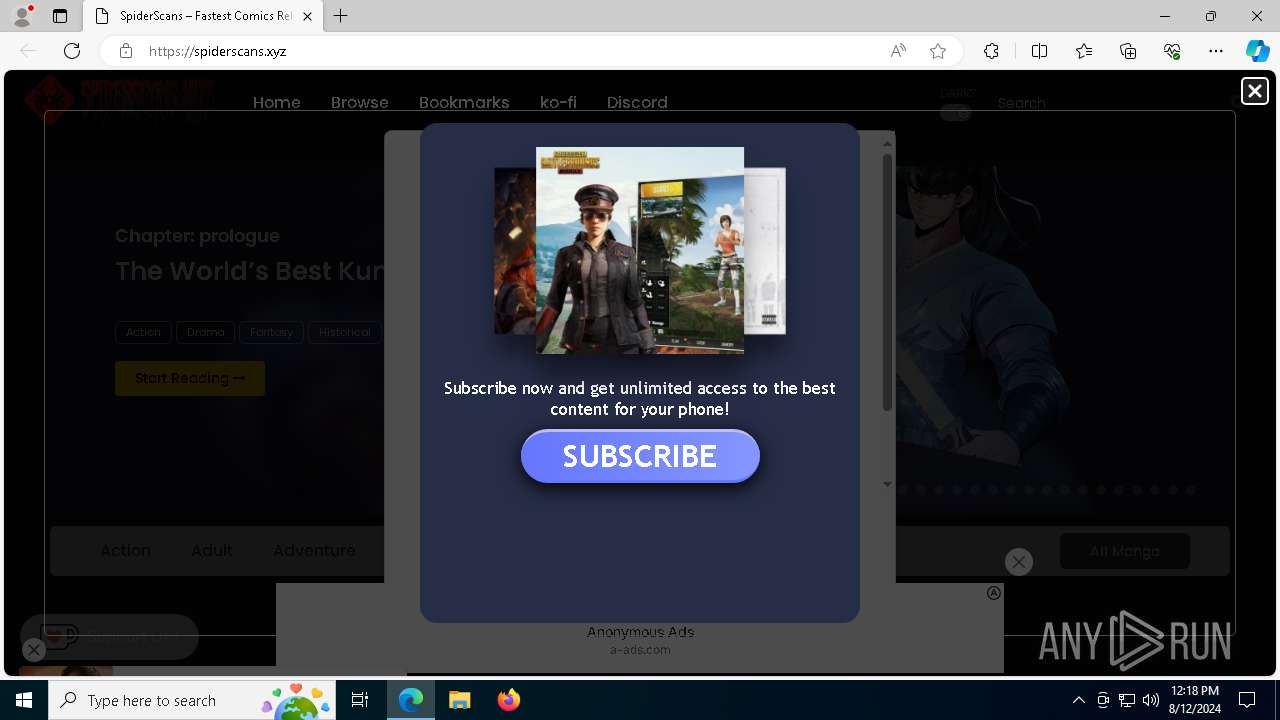This screenshot has width=1280, height=720.
Task: Open Microsoft Edge from the taskbar
Action: [411, 700]
